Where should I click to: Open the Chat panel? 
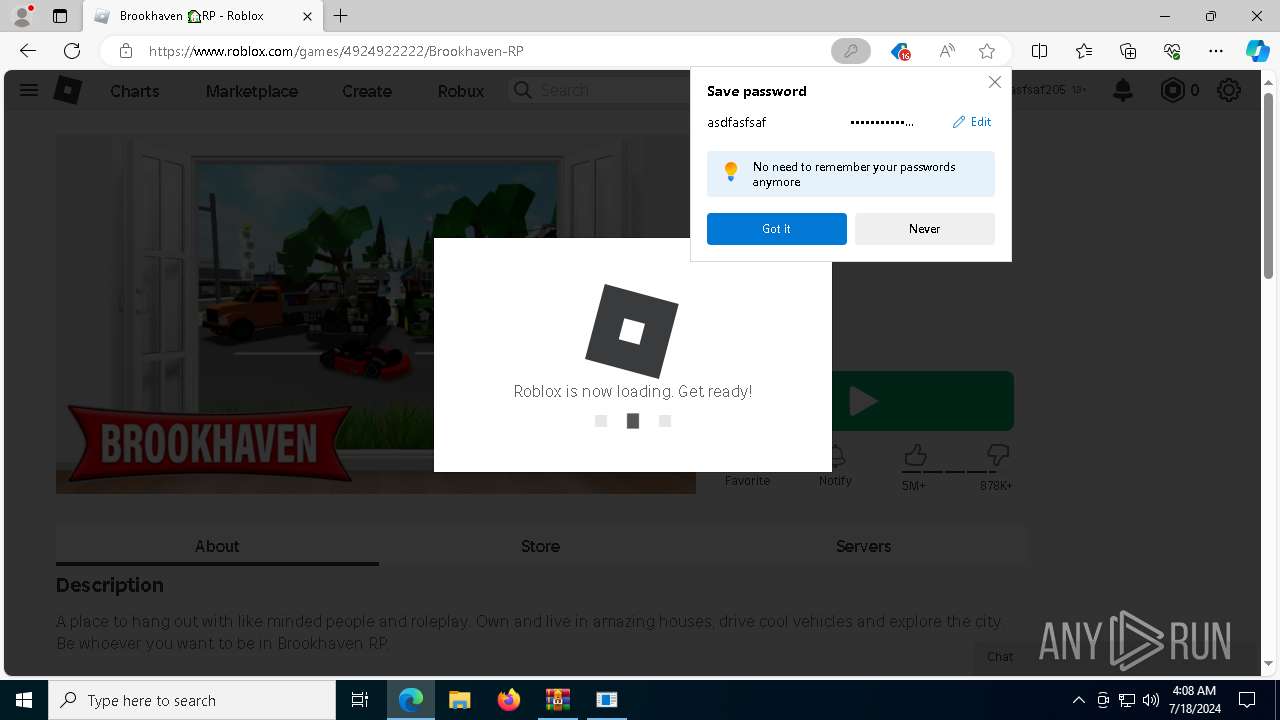[x=1000, y=656]
